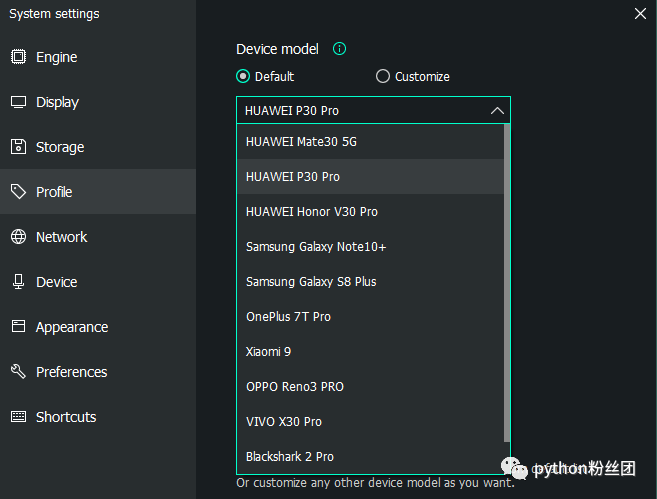This screenshot has width=657, height=499.
Task: Open the Preferences settings tab
Action: 98,372
